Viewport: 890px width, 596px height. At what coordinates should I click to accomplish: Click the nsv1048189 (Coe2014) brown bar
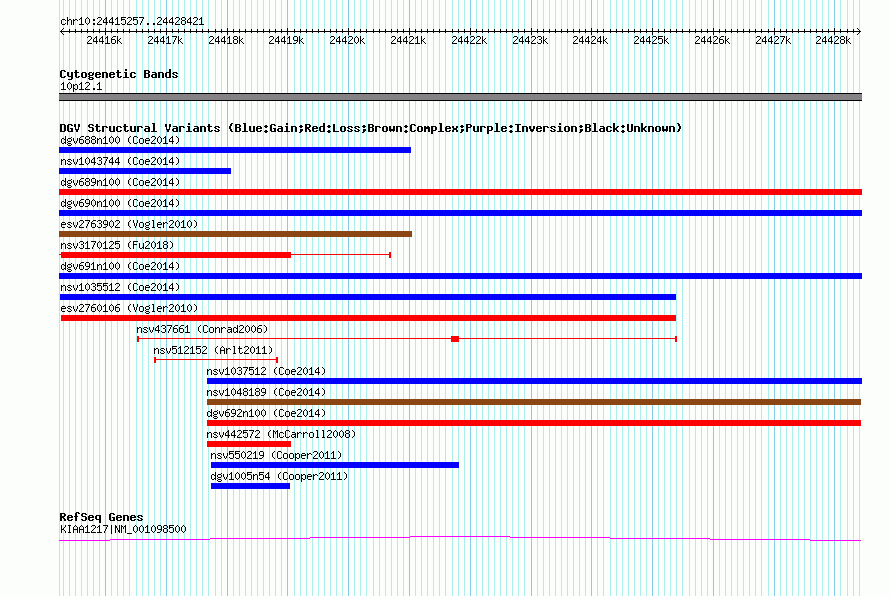coord(534,402)
